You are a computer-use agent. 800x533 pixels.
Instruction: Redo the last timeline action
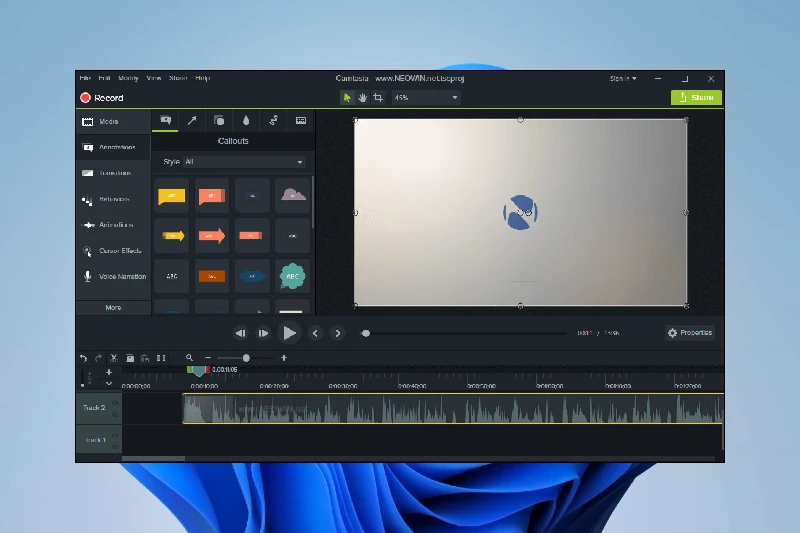[x=98, y=358]
